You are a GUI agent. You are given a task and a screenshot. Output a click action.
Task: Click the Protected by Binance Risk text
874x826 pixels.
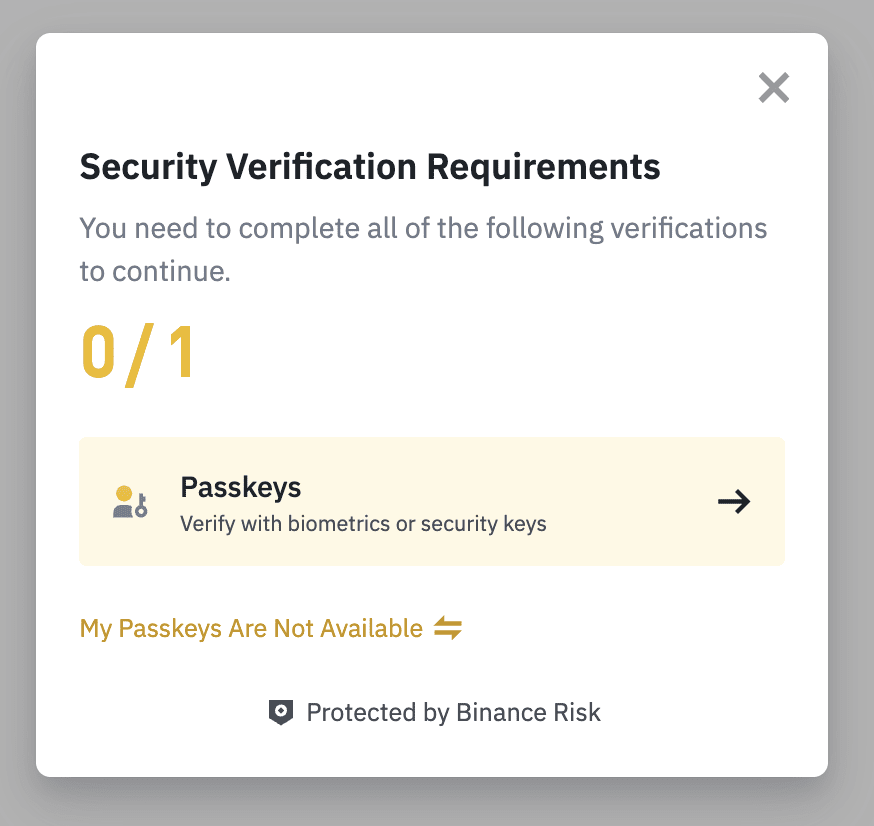(453, 713)
